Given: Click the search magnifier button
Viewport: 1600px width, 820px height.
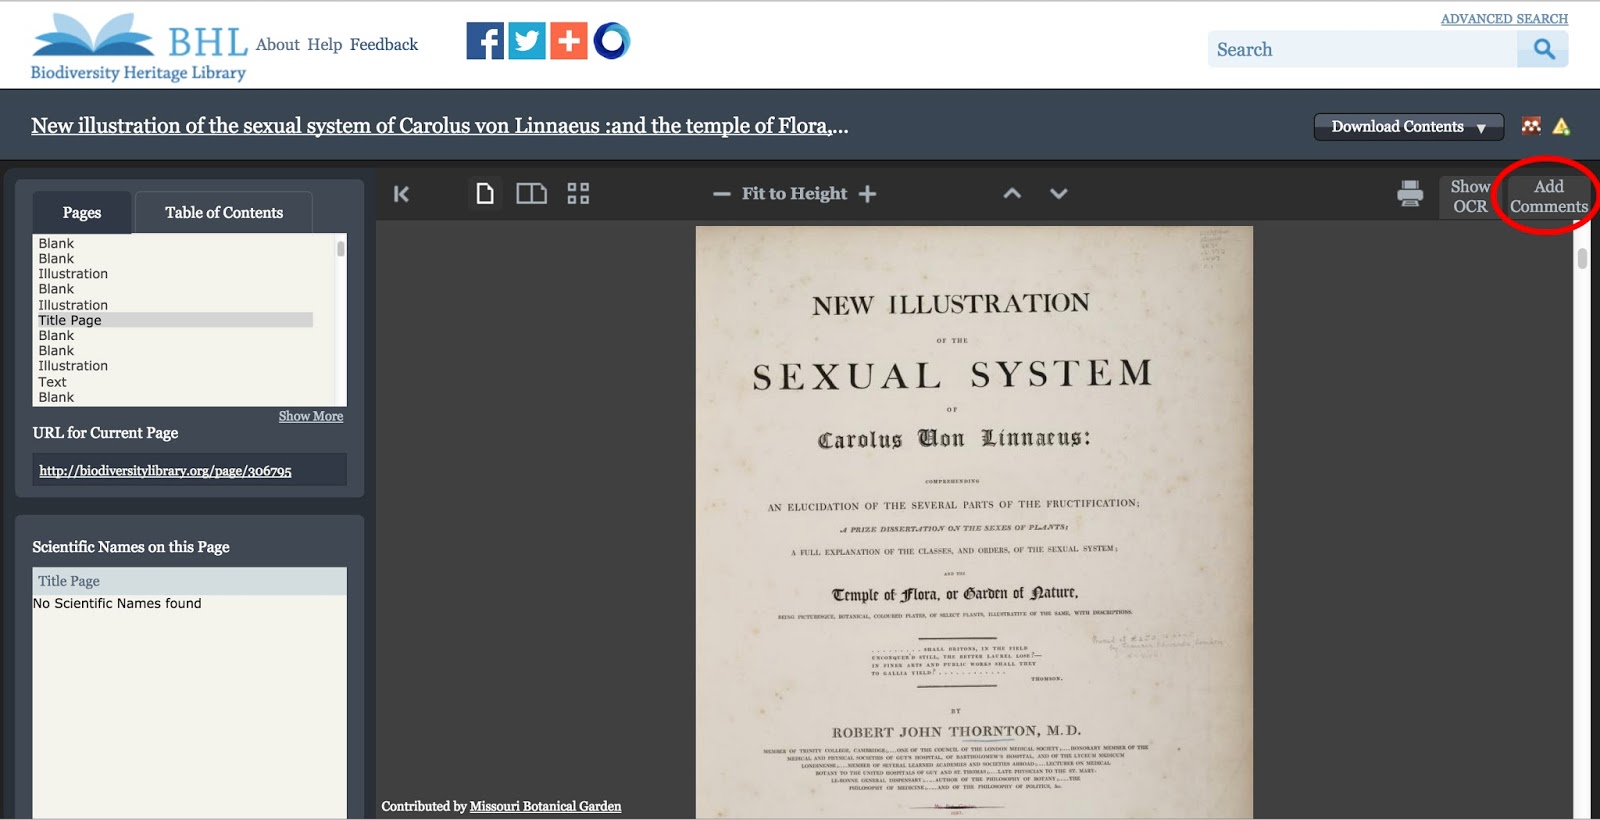Looking at the screenshot, I should coord(1543,49).
